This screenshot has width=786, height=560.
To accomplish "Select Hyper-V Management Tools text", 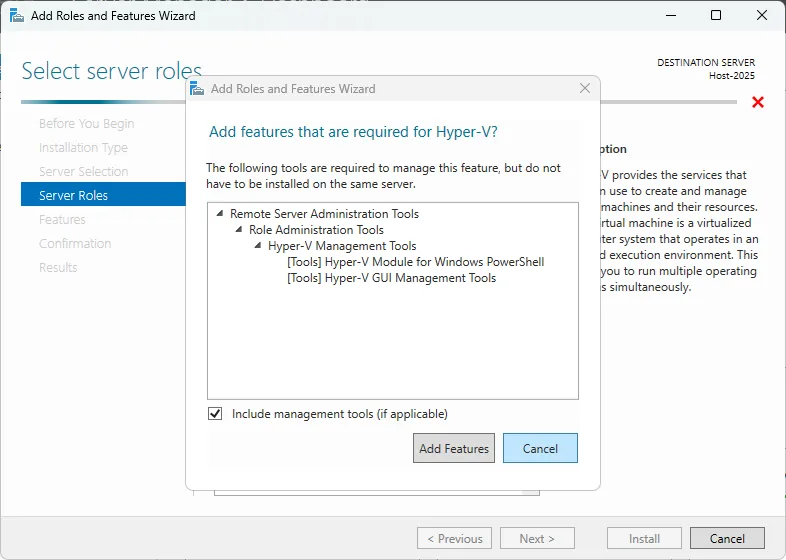I will (x=342, y=246).
